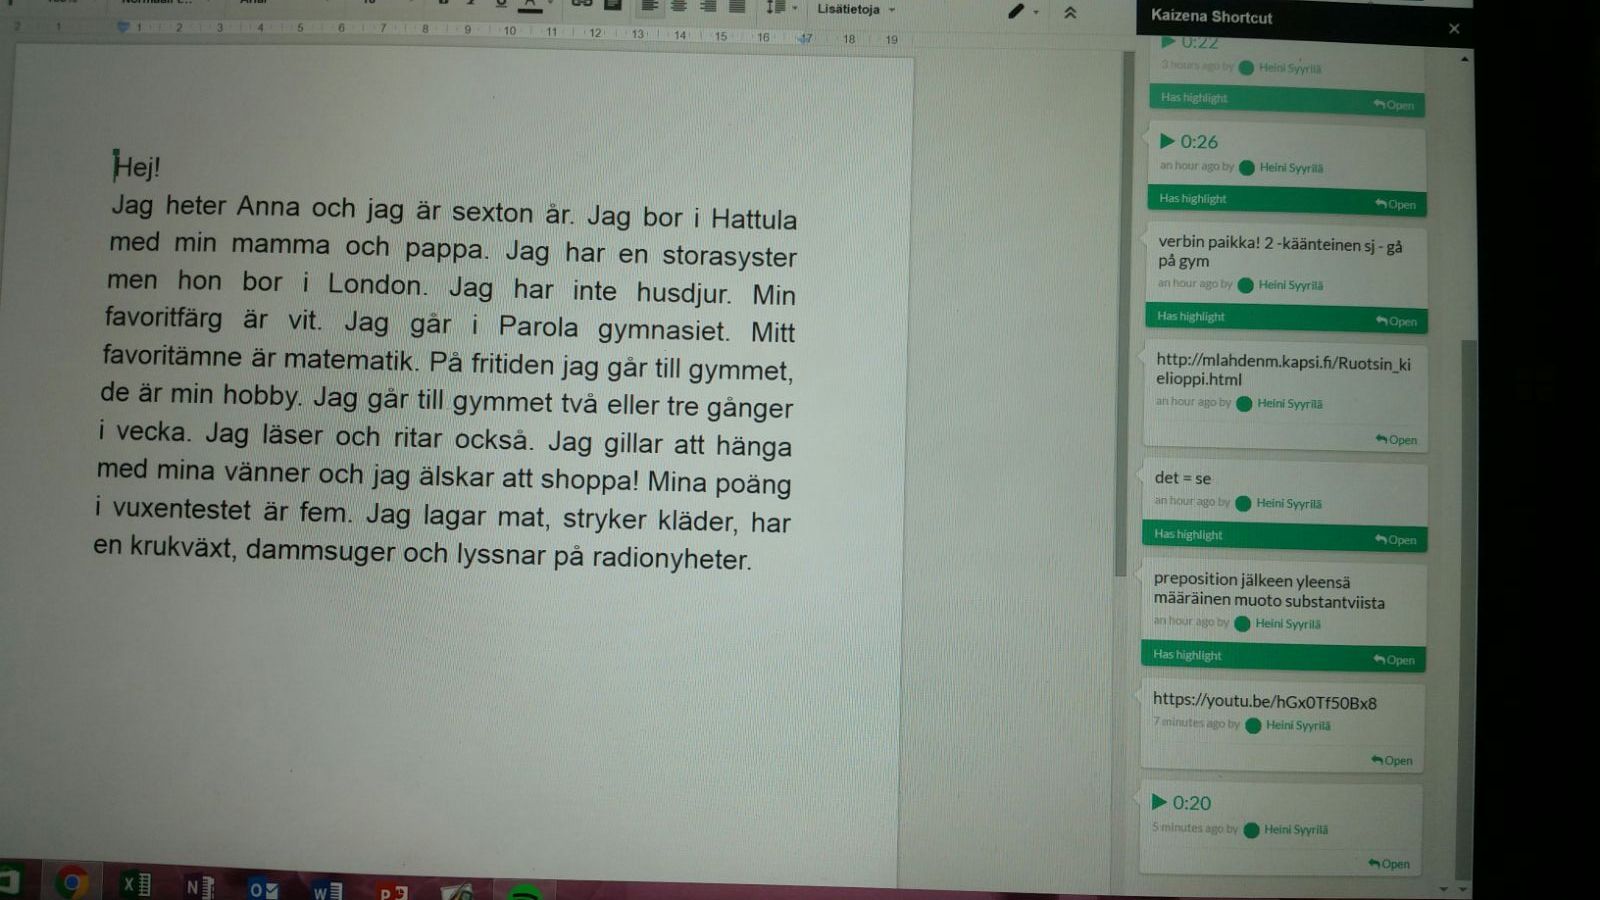Open Chrome from the taskbar

(71, 883)
